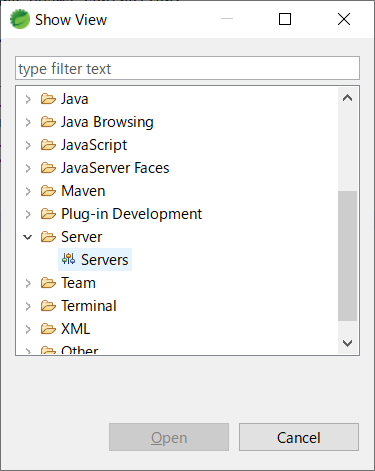Viewport: 375px width, 471px height.
Task: Select the Servers view icon
Action: click(68, 259)
